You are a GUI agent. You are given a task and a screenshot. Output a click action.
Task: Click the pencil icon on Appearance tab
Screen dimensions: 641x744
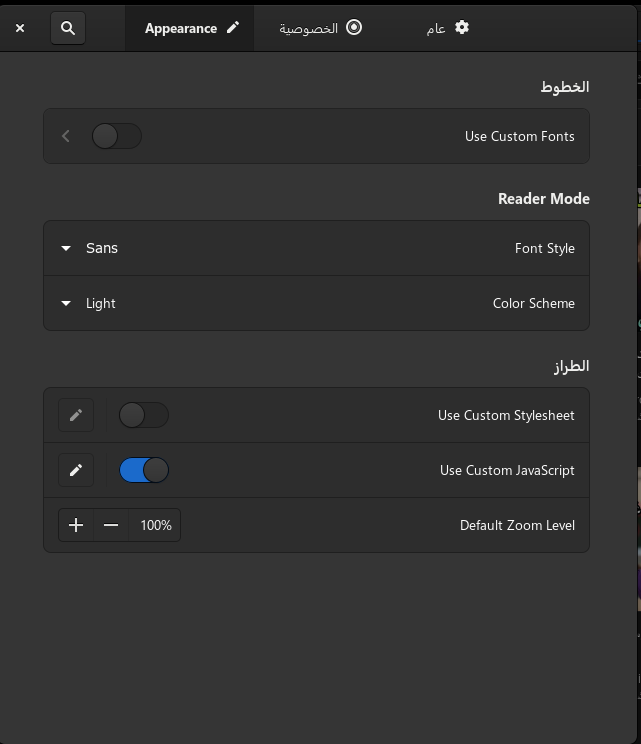(x=233, y=28)
